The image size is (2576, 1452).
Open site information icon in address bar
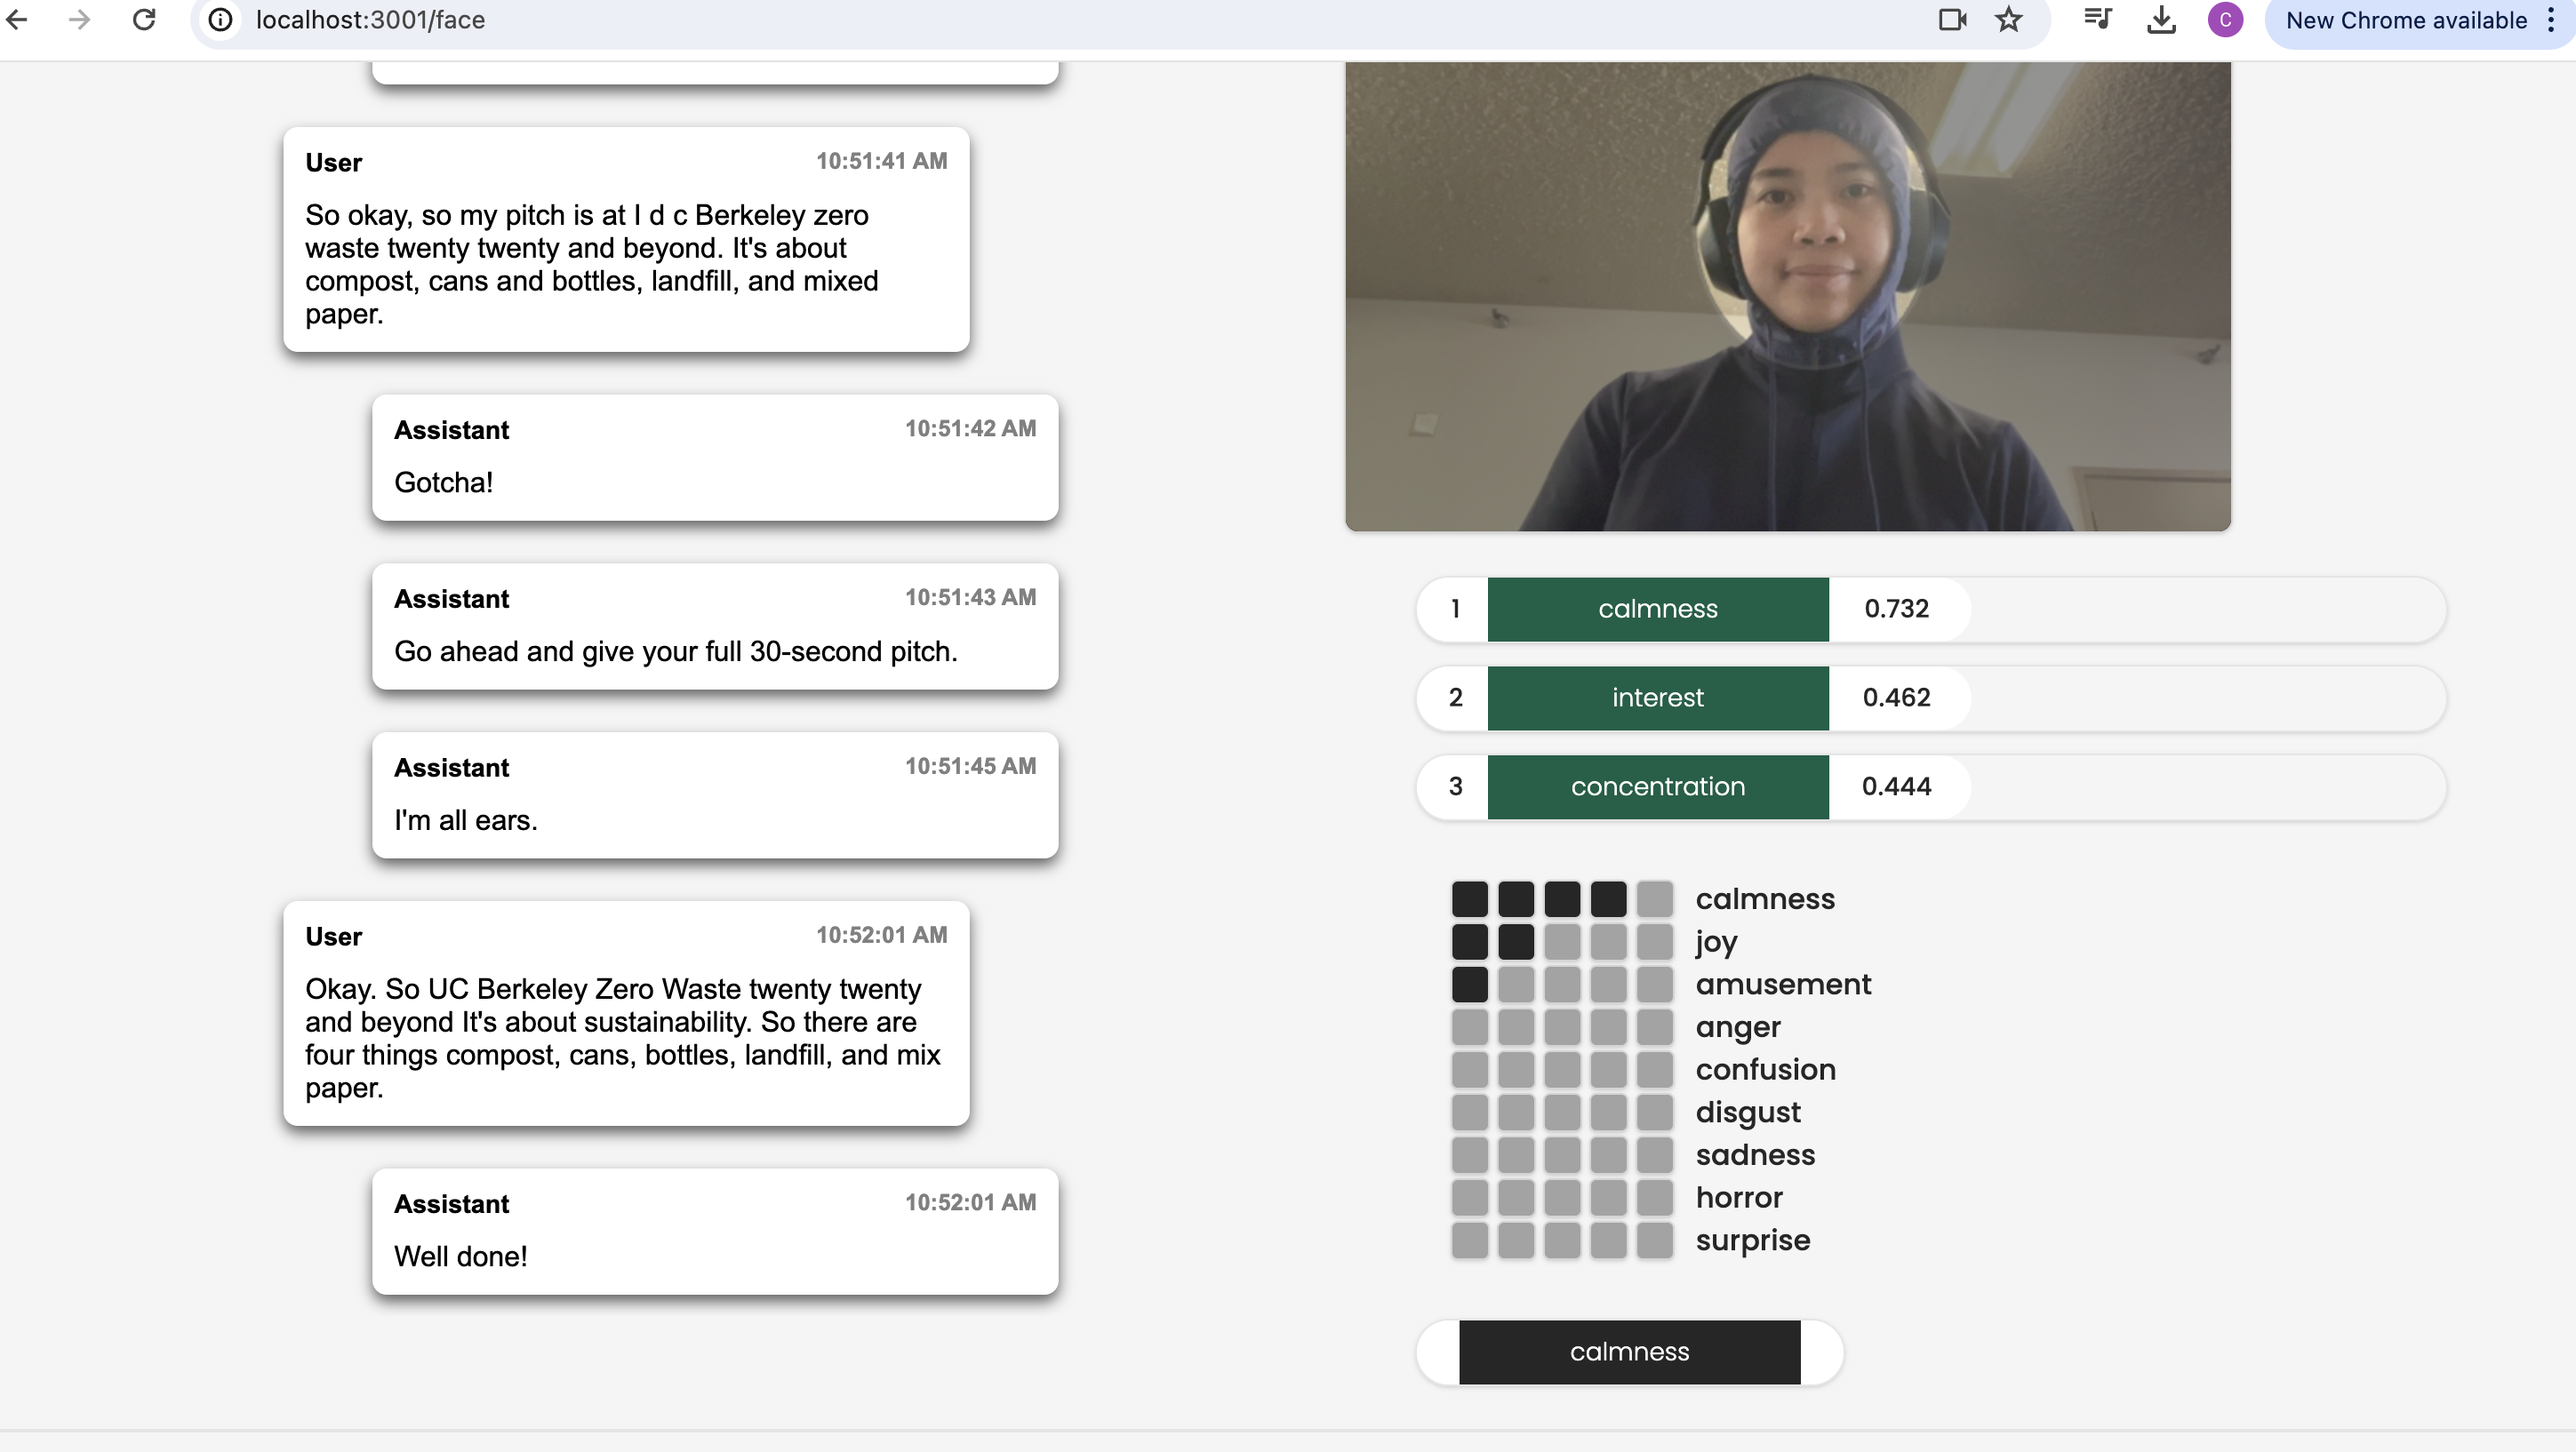click(x=220, y=20)
